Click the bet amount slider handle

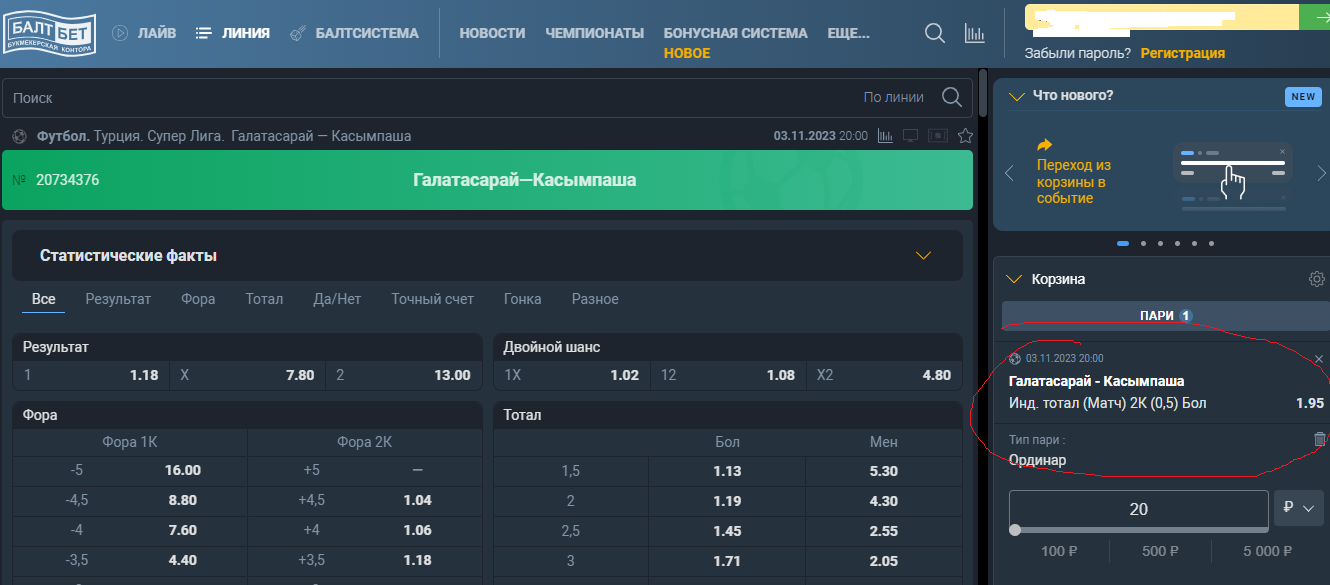tap(1015, 531)
